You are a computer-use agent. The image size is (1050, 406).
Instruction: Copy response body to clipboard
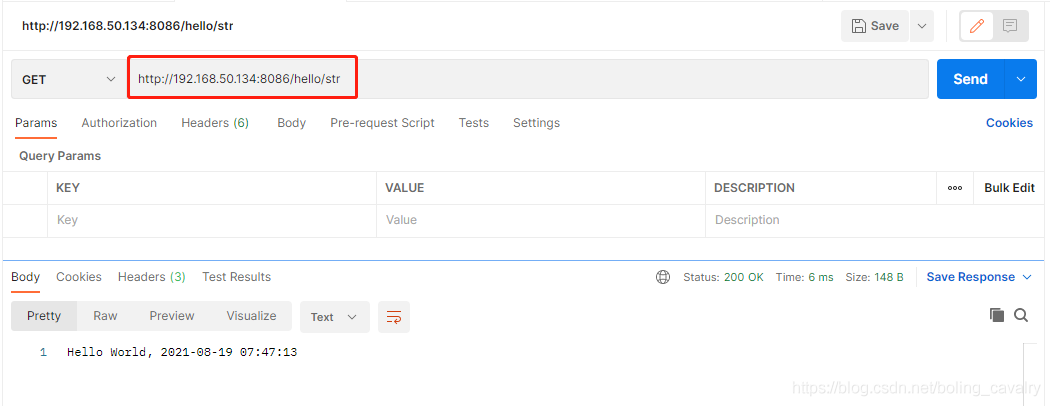click(996, 315)
